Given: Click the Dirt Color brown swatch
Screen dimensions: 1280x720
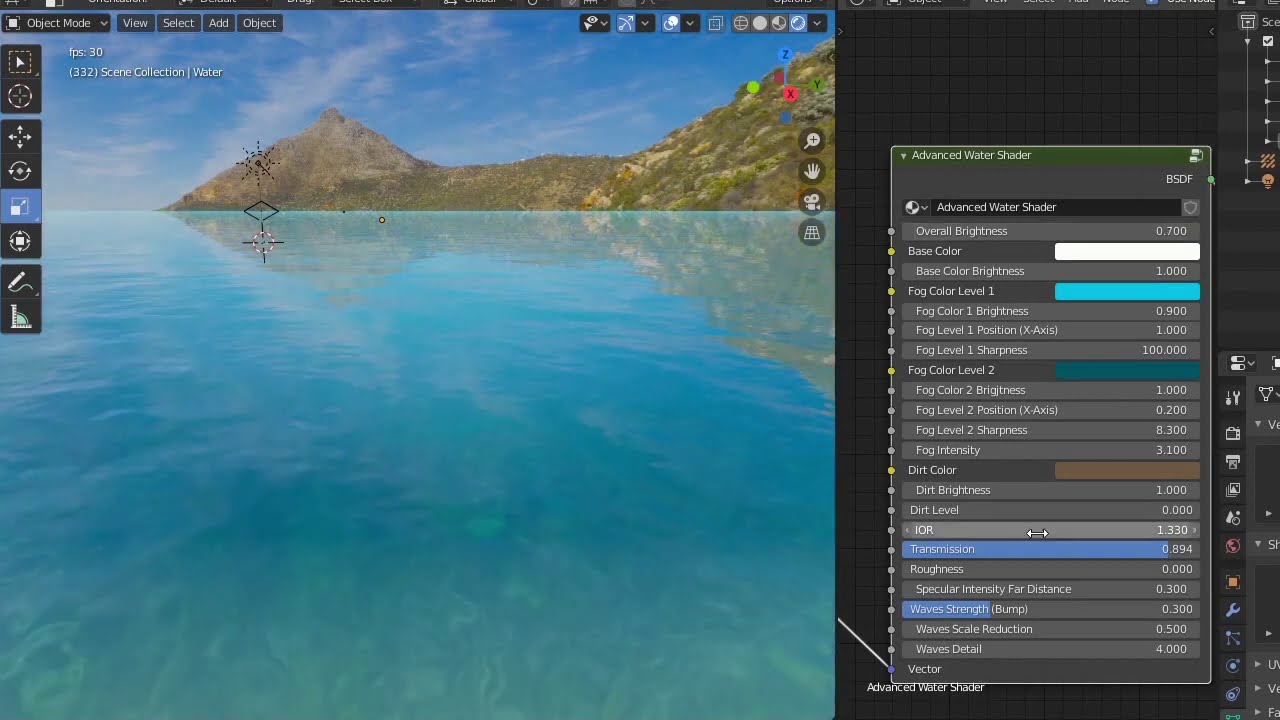Looking at the screenshot, I should (x=1127, y=470).
